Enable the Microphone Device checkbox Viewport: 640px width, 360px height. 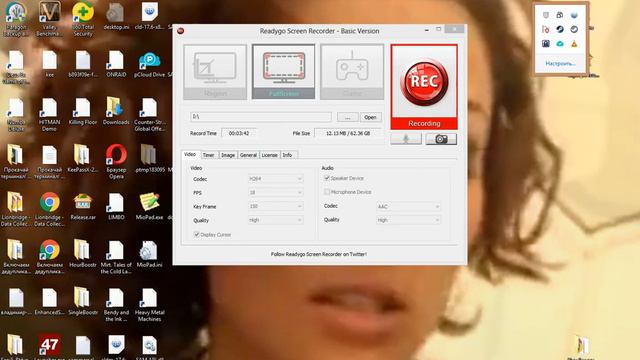pos(327,192)
